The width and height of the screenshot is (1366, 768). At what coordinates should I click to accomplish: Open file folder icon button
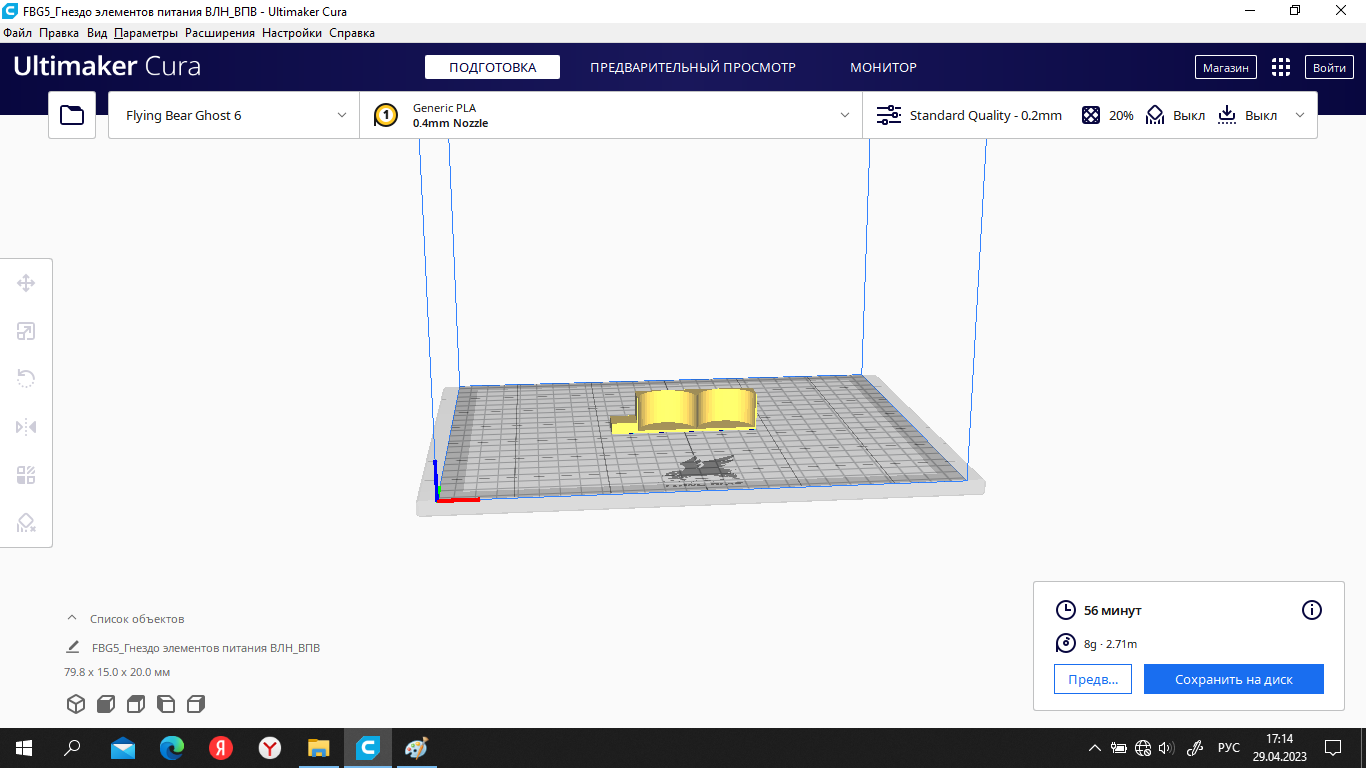72,115
